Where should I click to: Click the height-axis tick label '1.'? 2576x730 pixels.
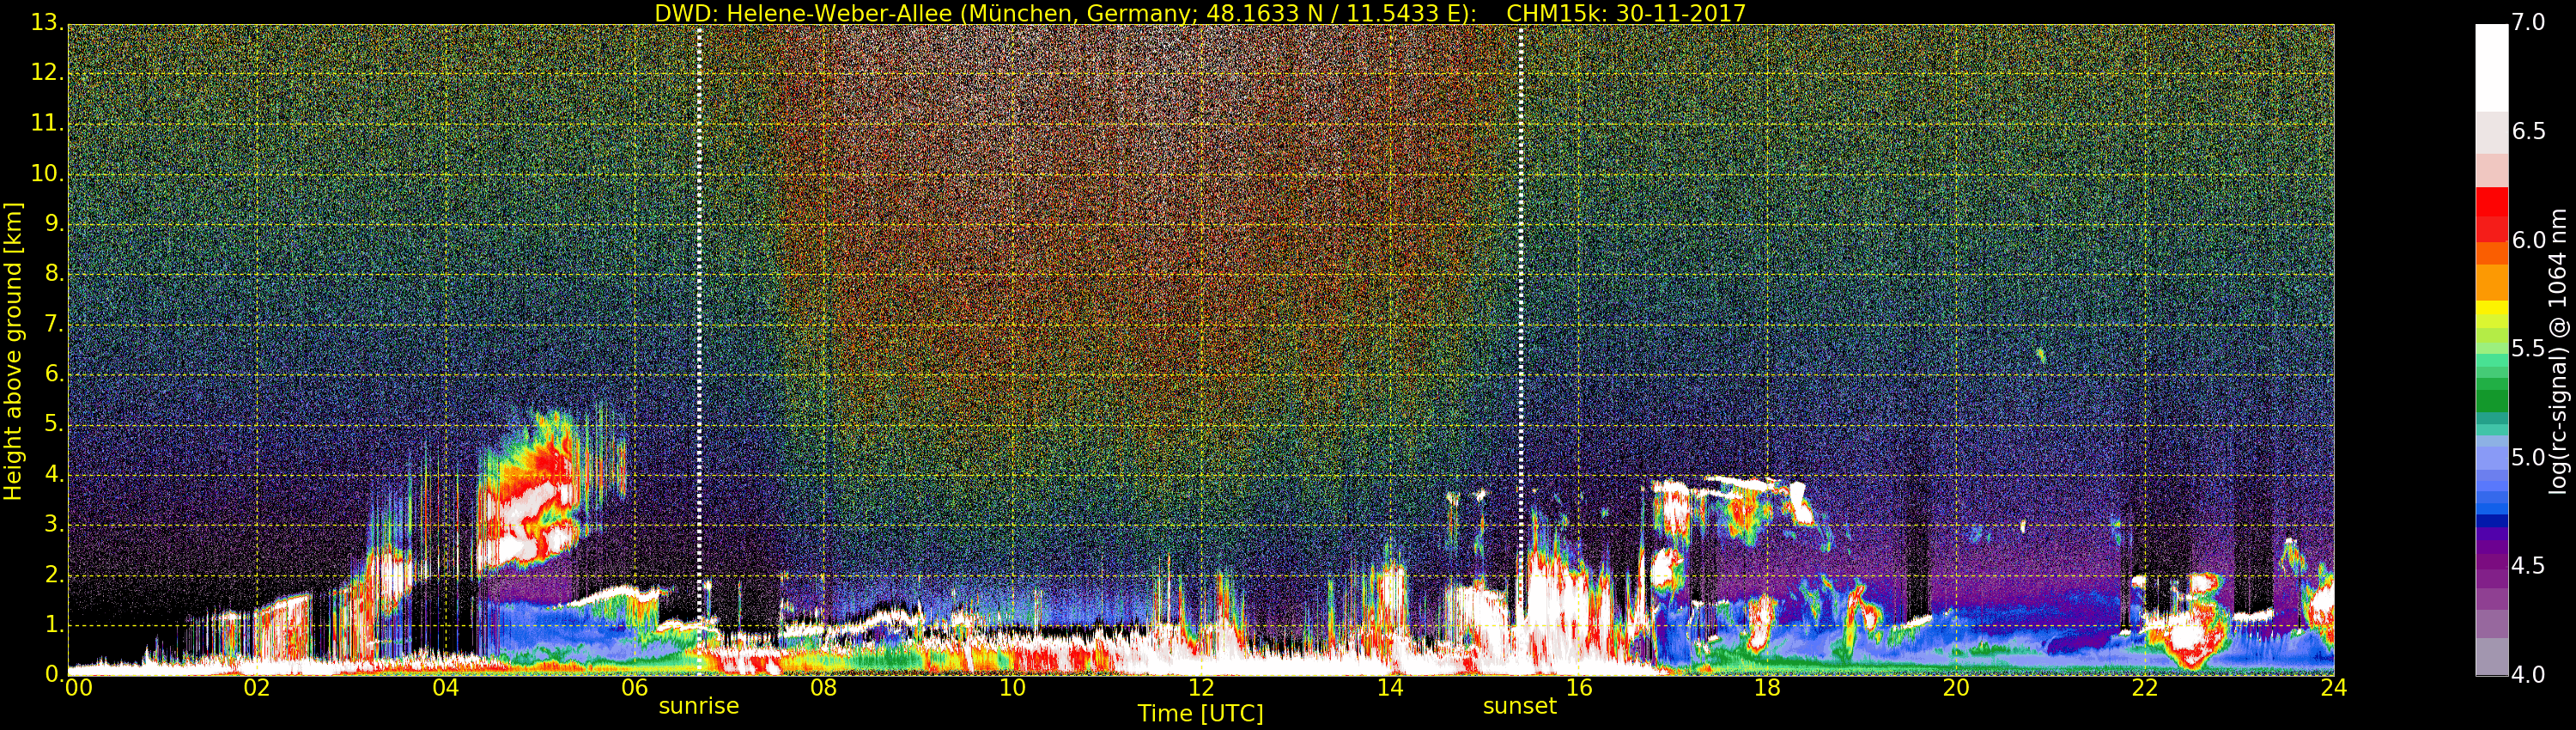pos(55,624)
